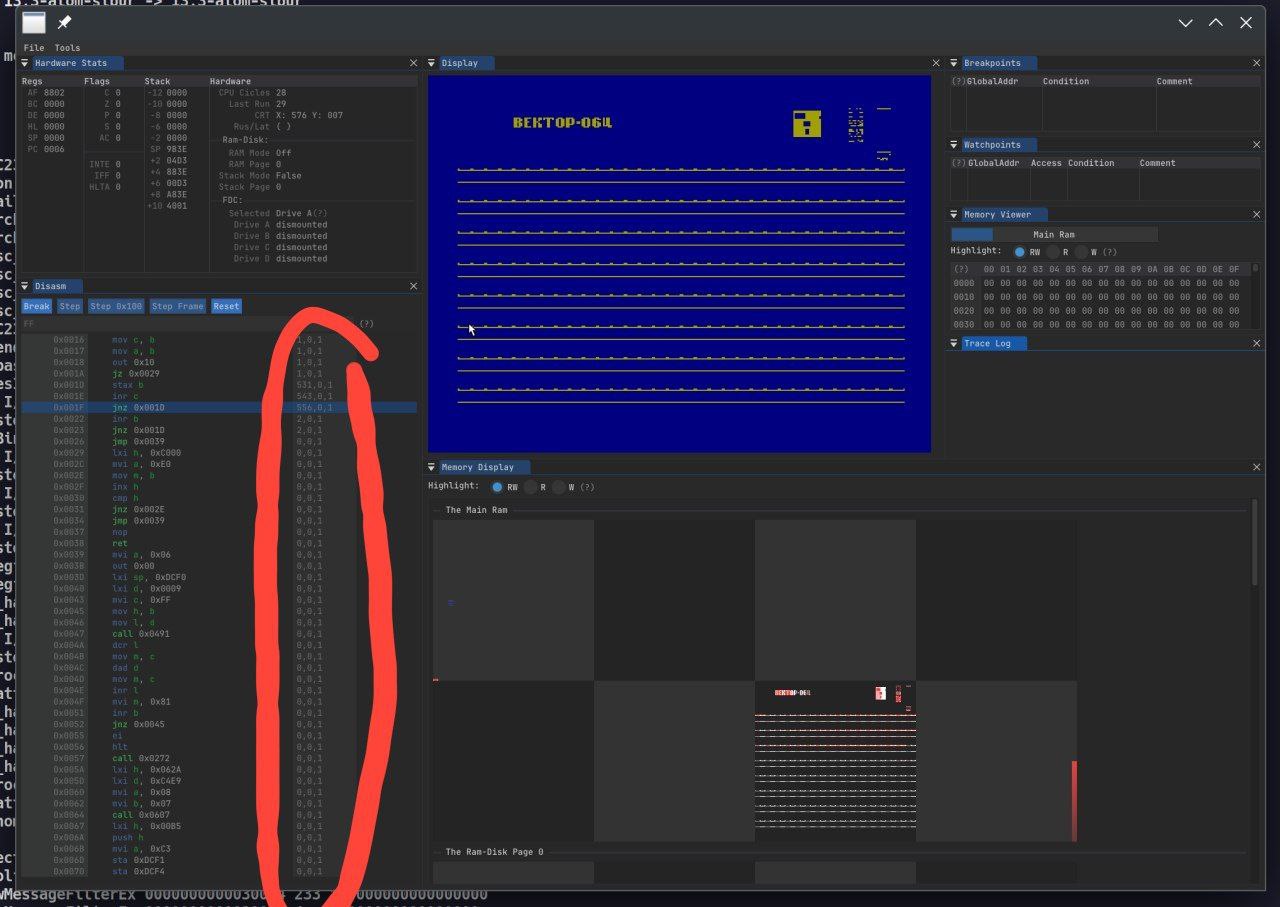1280x907 pixels.
Task: Open the Watchpoints panel dropdown arrow
Action: (955, 145)
